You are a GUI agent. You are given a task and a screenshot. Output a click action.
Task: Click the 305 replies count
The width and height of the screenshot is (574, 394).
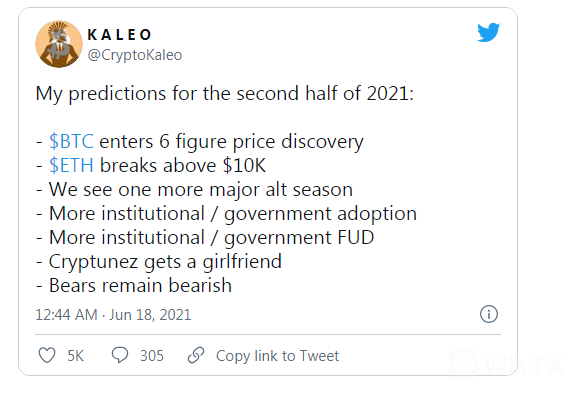click(152, 356)
